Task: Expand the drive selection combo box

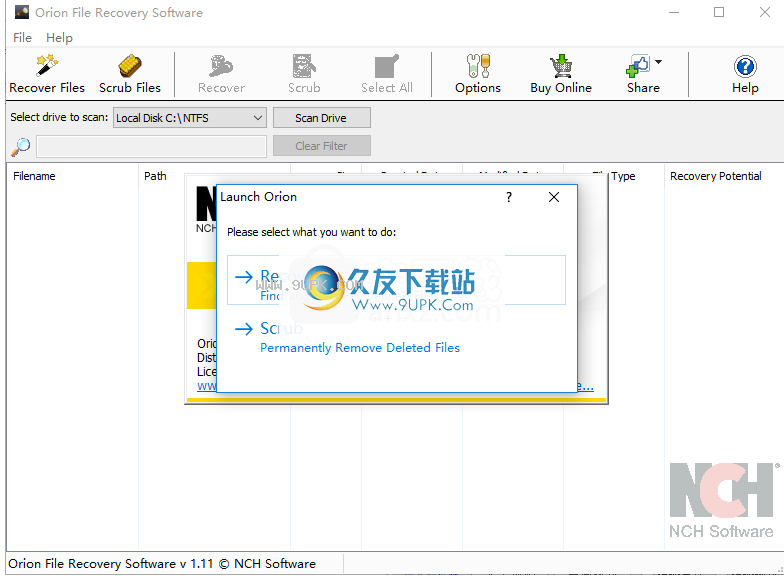Action: point(190,118)
